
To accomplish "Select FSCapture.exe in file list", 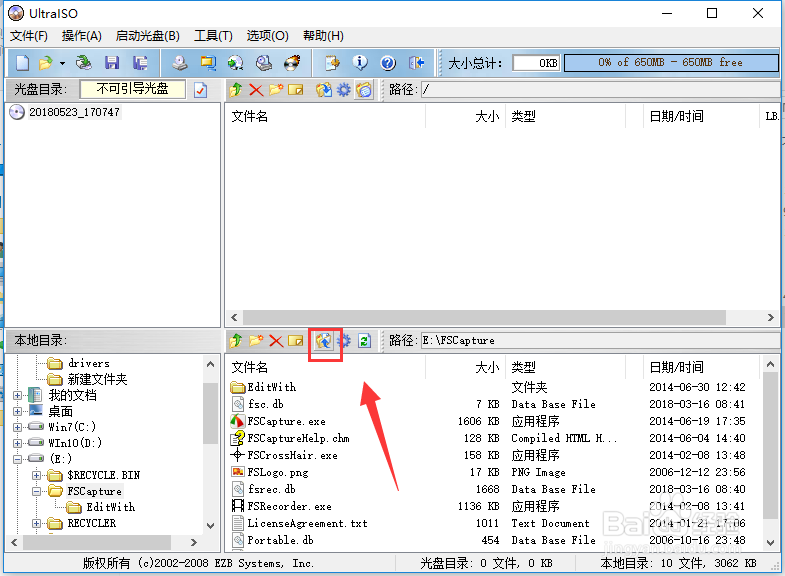I will [x=286, y=422].
